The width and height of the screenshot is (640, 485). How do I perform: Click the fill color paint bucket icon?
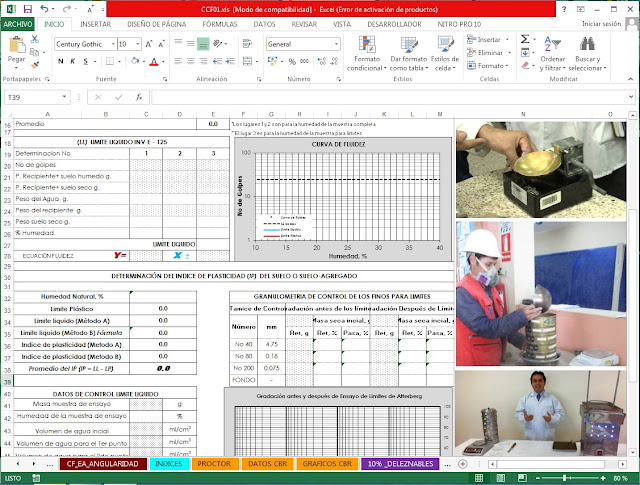coord(135,61)
